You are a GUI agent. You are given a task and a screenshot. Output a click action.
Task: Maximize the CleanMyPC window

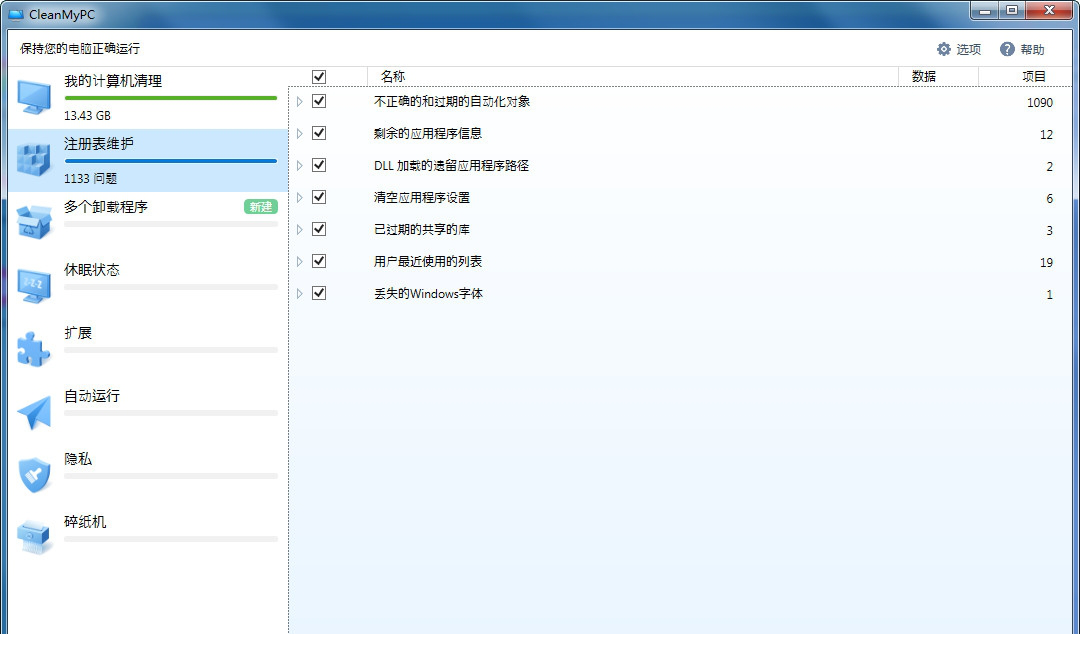1012,10
